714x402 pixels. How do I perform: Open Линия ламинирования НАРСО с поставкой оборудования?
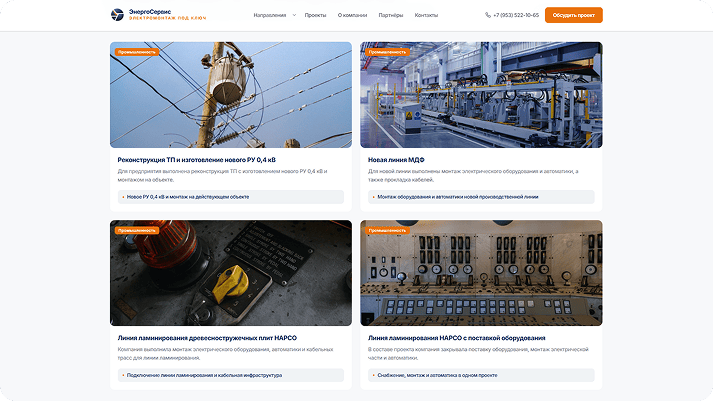pos(456,338)
